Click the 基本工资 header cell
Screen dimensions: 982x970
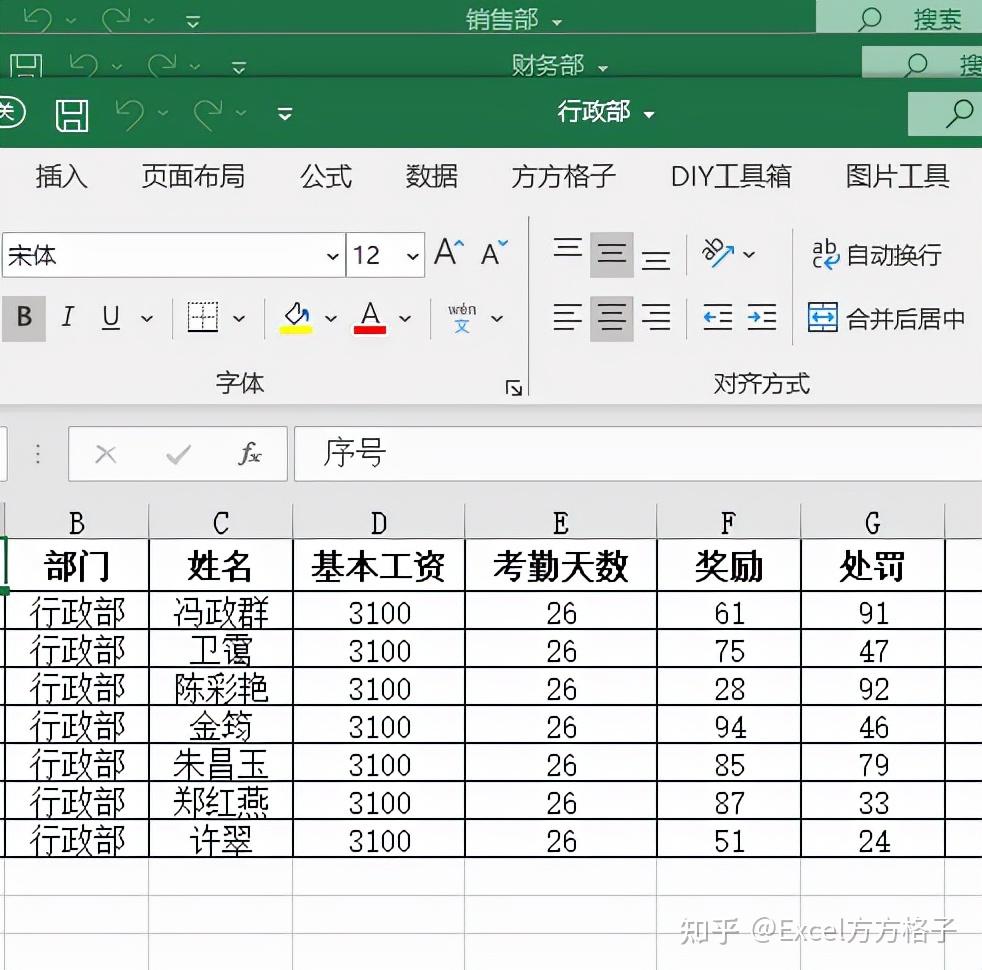tap(379, 565)
